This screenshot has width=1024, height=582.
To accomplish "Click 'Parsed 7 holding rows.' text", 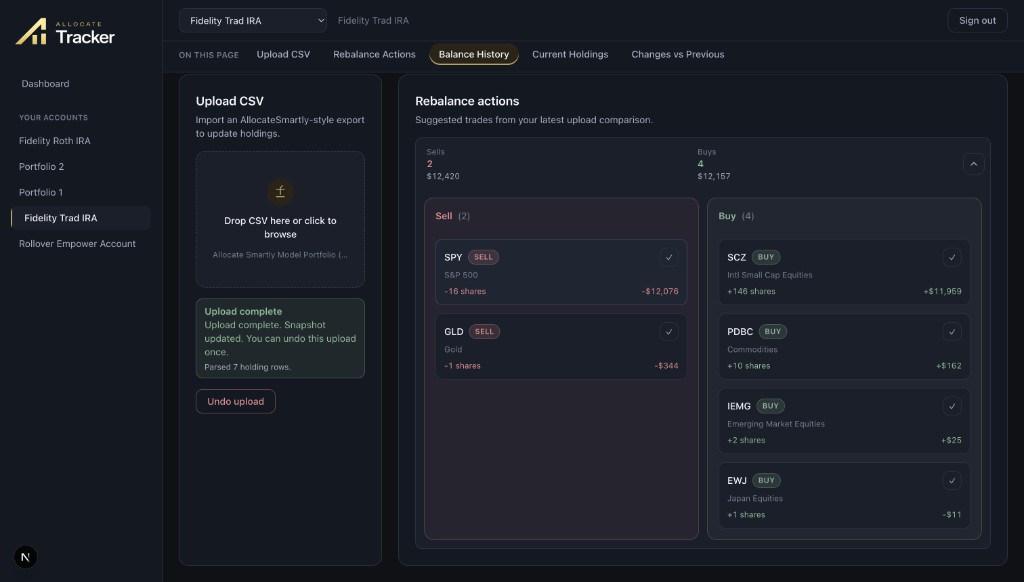I will coord(248,367).
